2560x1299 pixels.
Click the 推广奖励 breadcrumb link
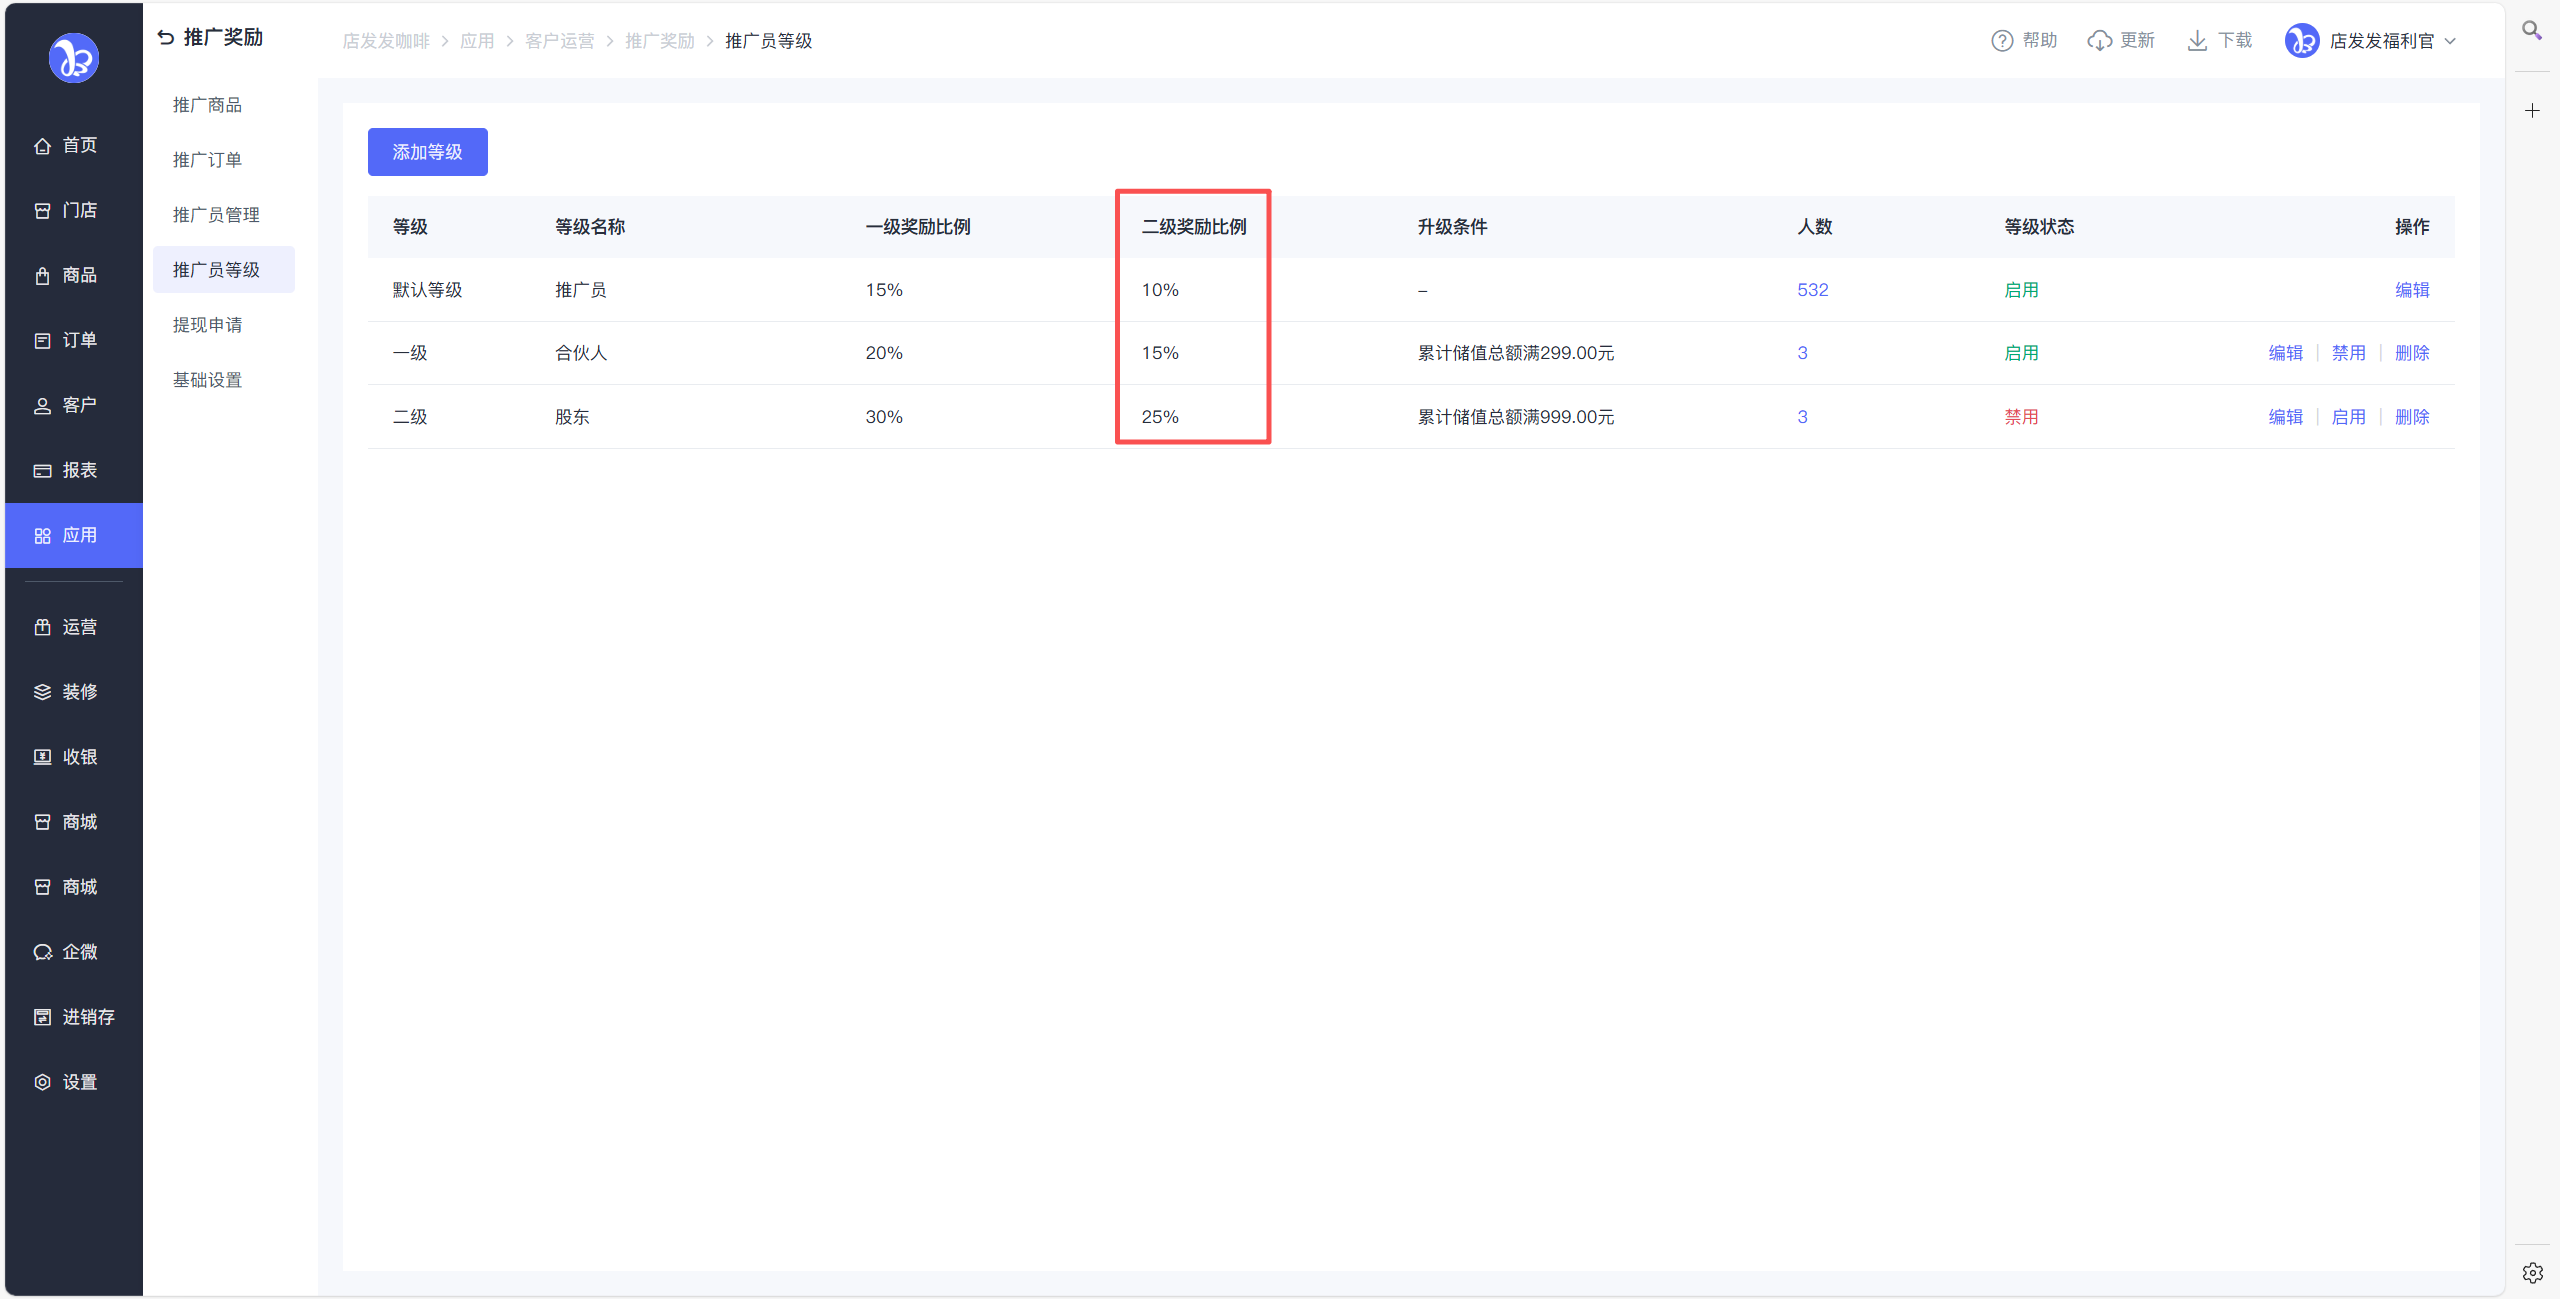point(659,41)
